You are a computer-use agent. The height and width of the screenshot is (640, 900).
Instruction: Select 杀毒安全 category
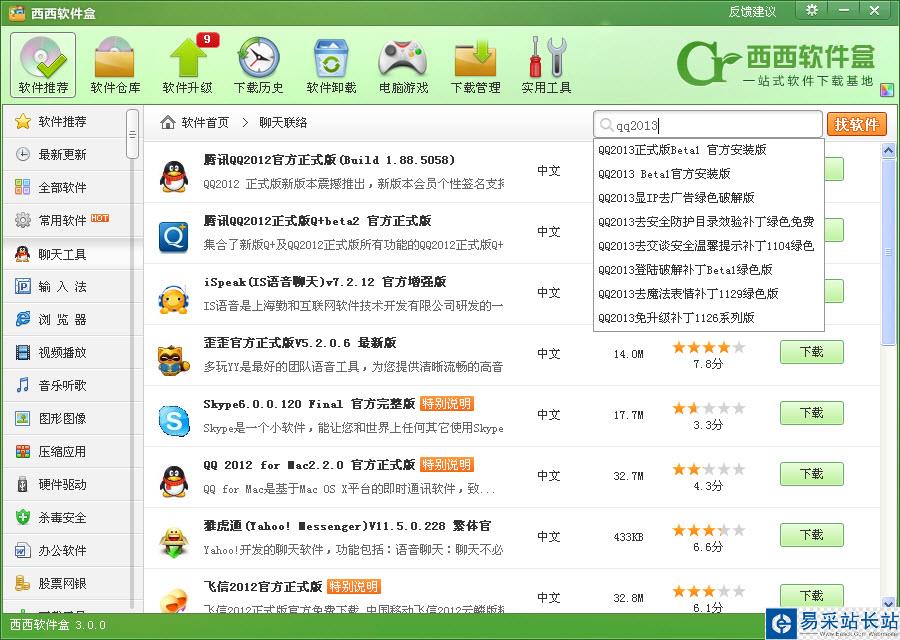[x=65, y=517]
